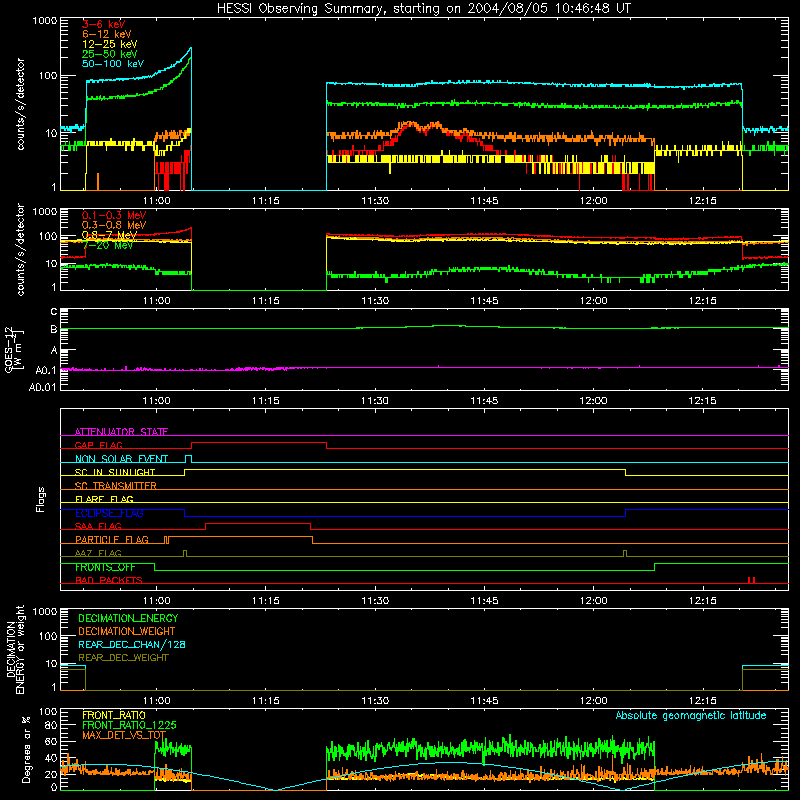
Task: Click the REAR_DEC_CHAN/128 legend label
Action: [132, 645]
